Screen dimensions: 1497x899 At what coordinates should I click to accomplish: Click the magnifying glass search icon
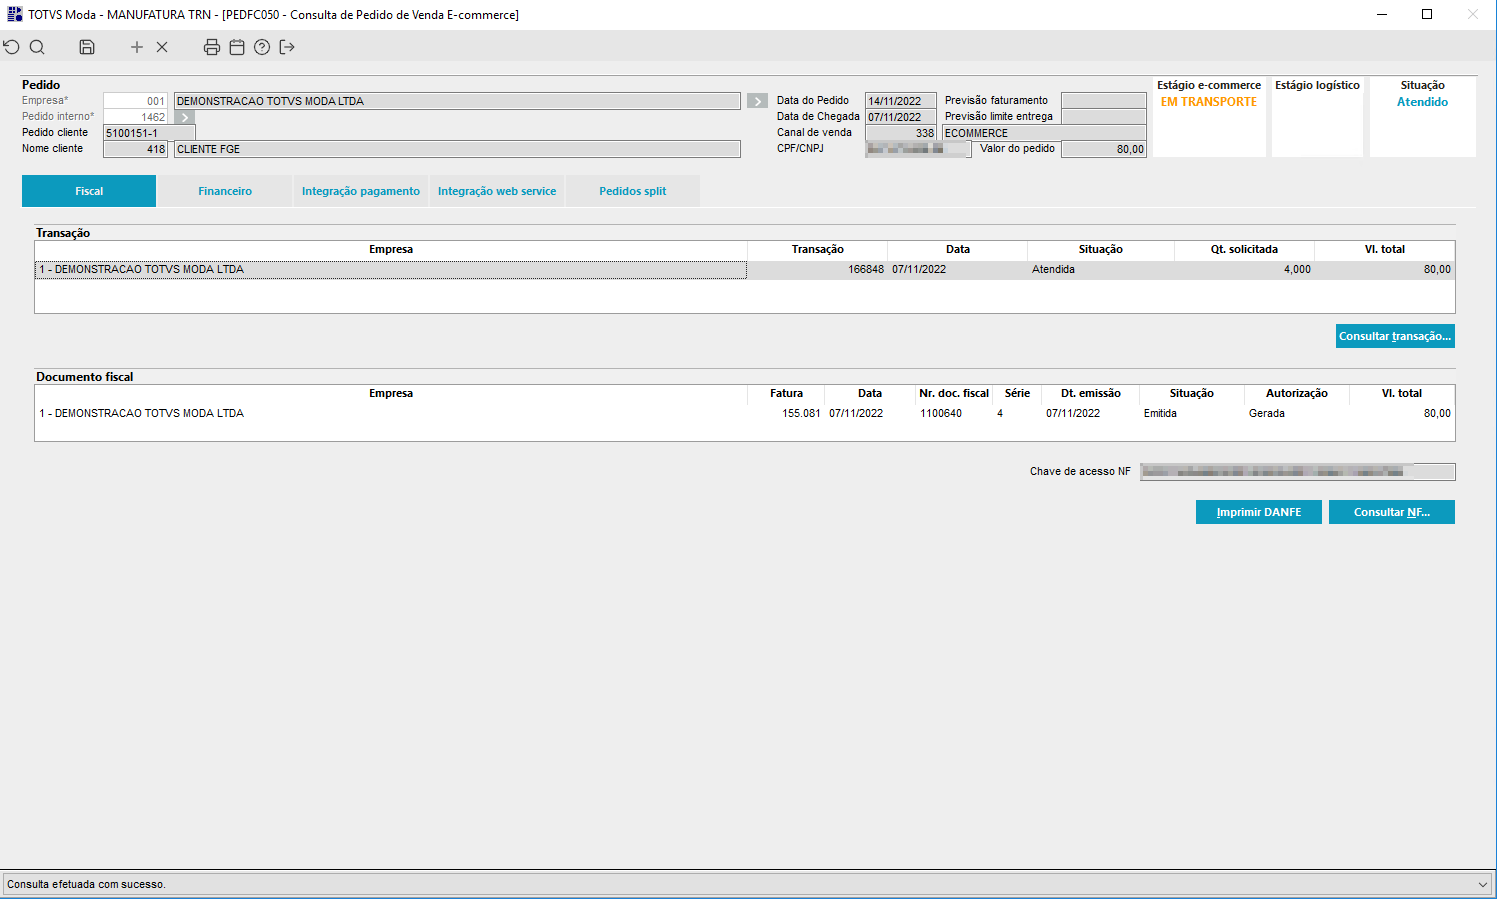37,47
